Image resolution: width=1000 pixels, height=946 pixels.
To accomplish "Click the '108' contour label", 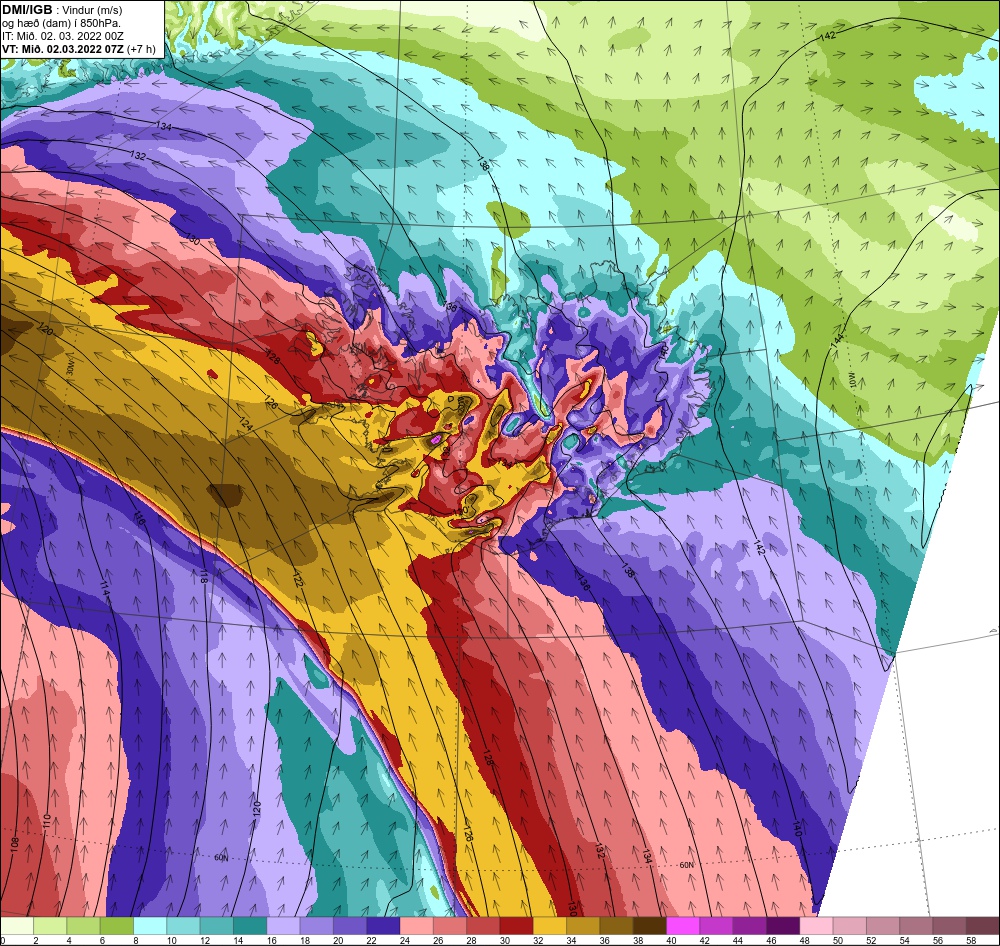I will point(15,844).
